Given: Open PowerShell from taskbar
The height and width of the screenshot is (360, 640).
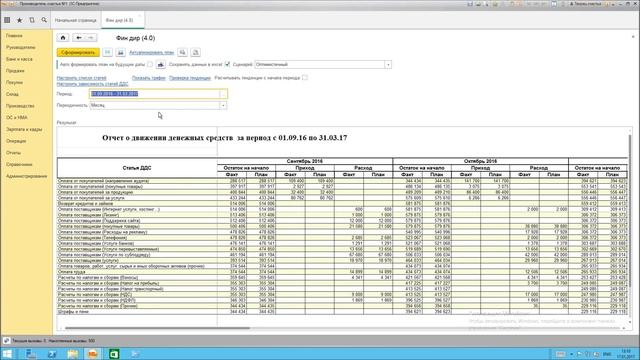Looking at the screenshot, I should click(52, 354).
